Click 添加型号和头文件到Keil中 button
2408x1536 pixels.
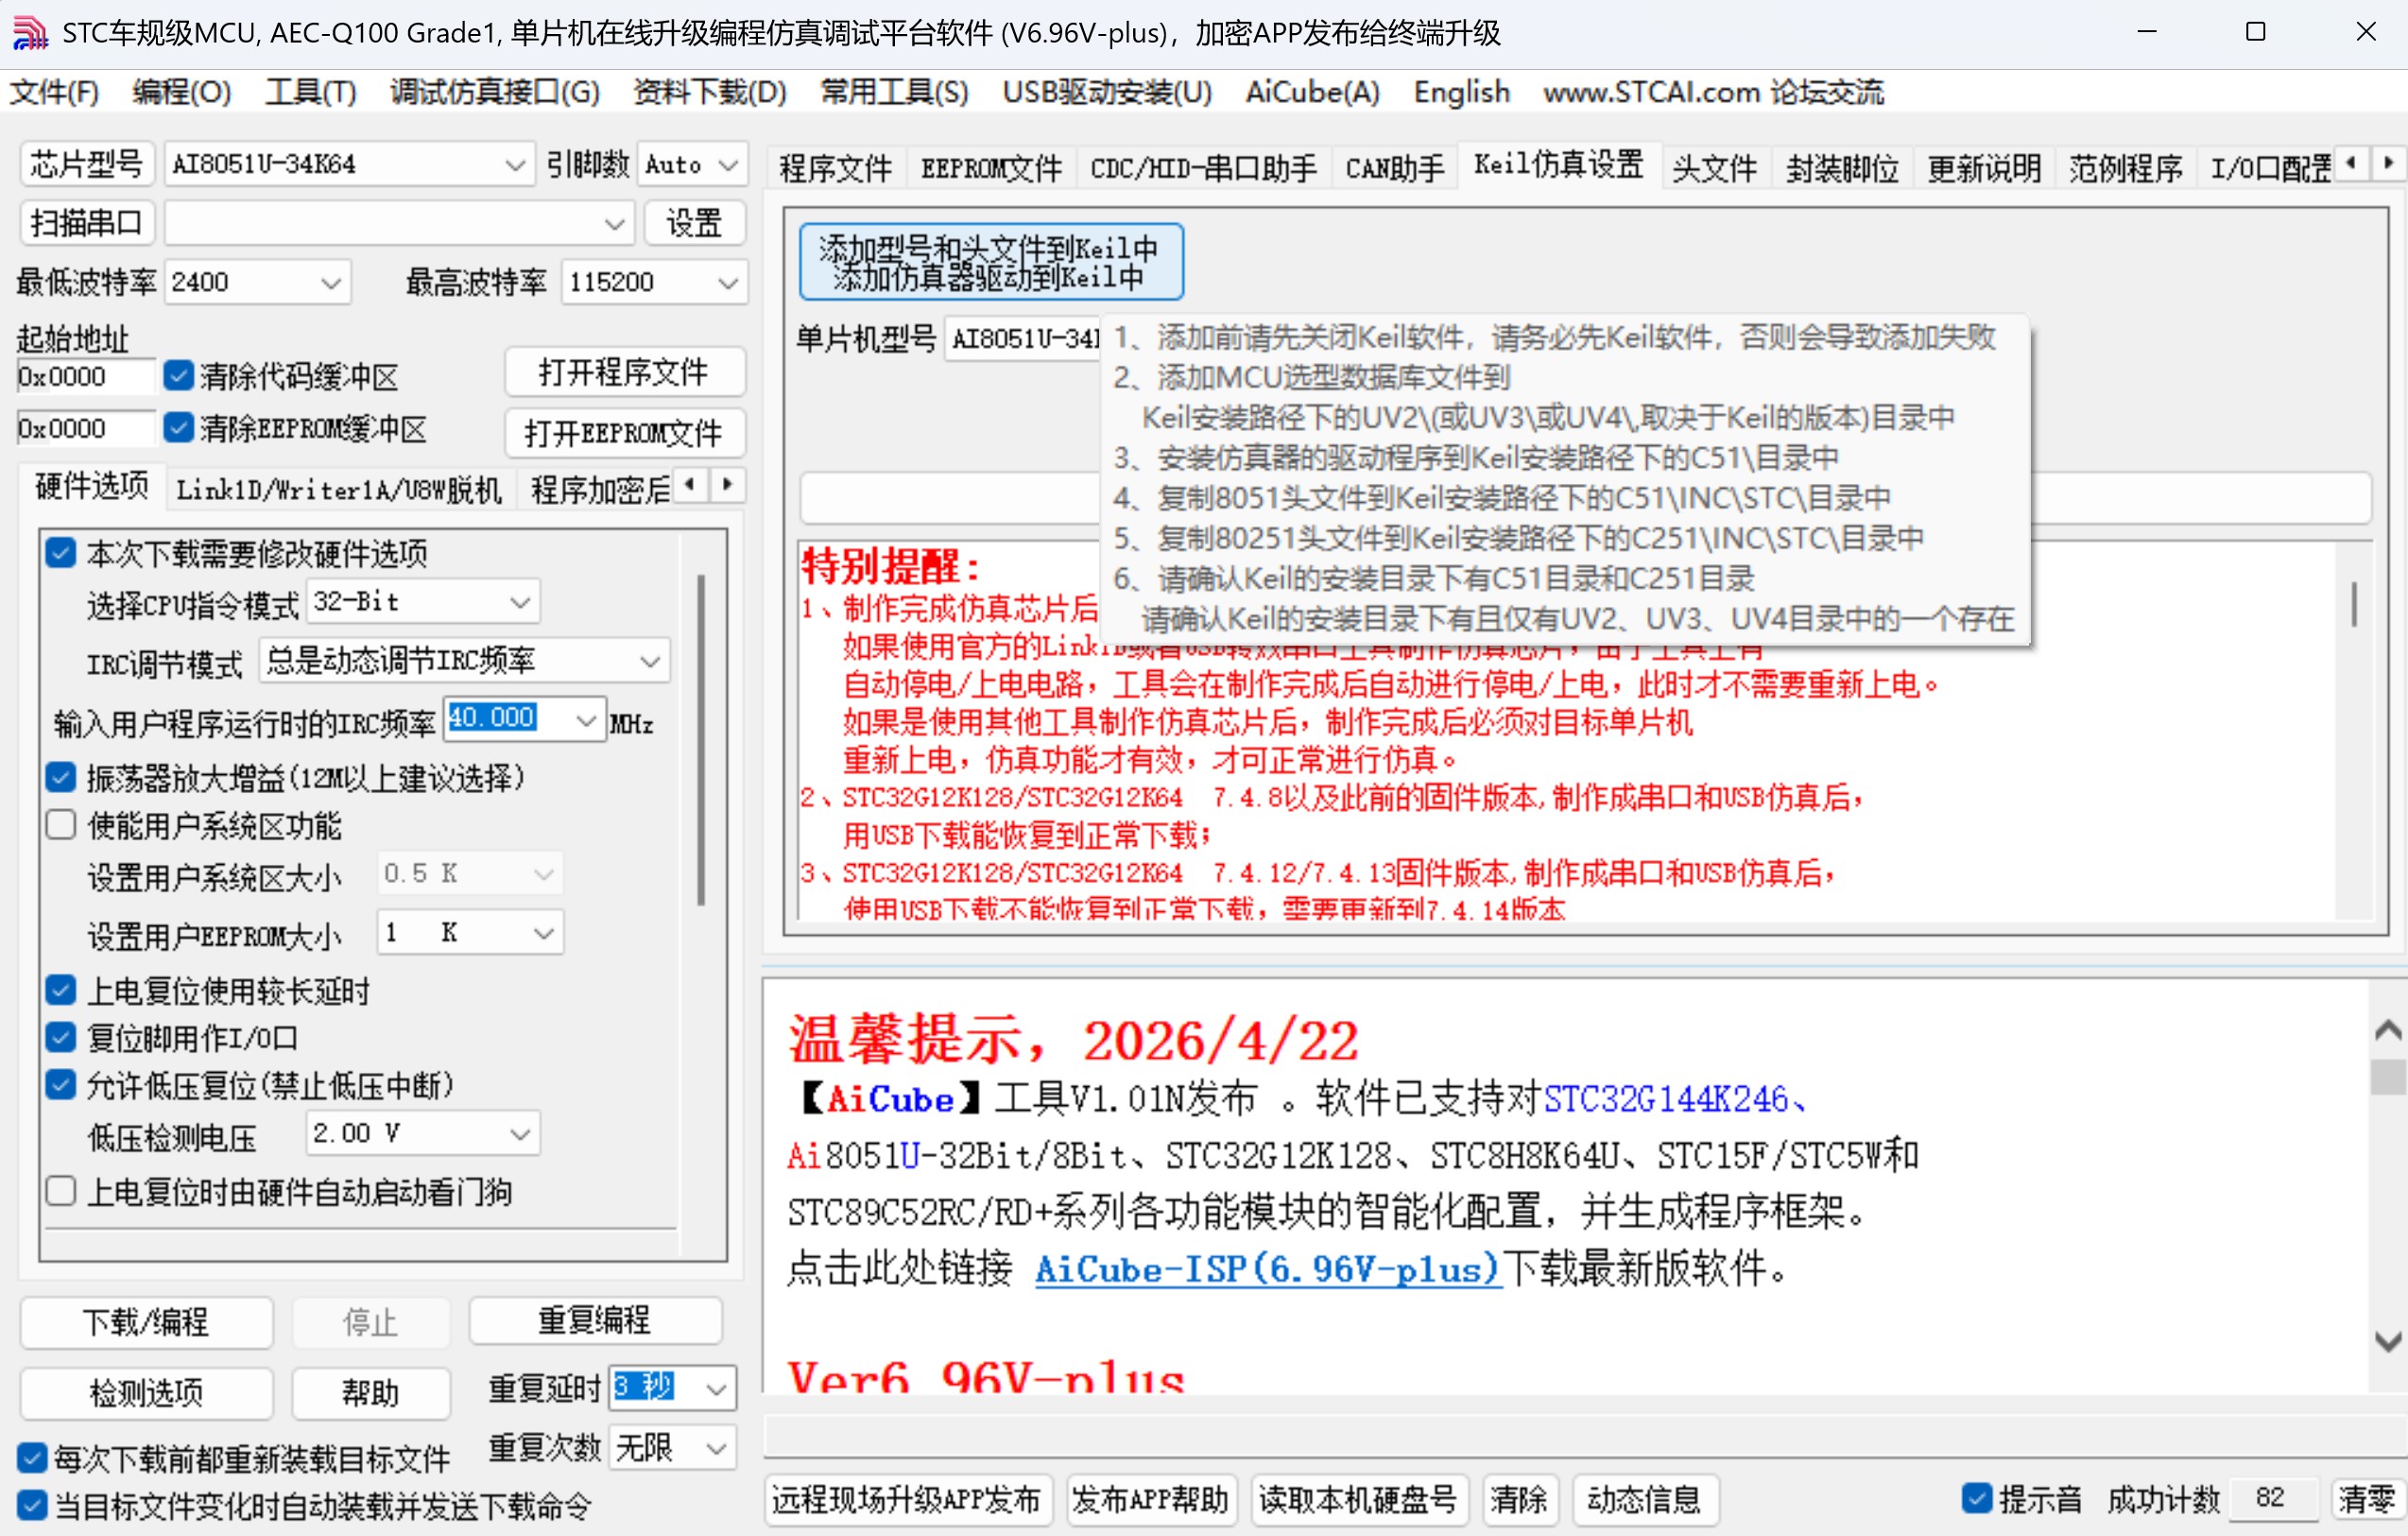(990, 262)
